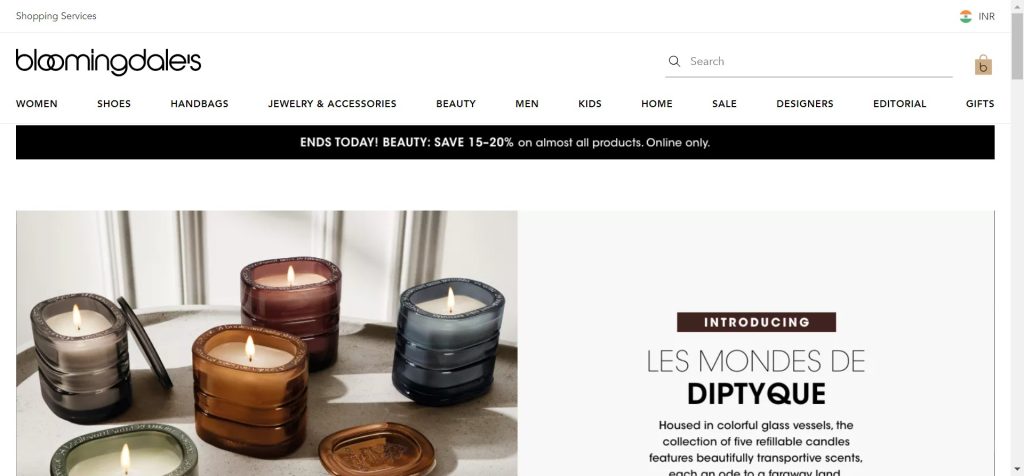Viewport: 1024px width, 476px height.
Task: Open the Shoes menu
Action: (114, 104)
